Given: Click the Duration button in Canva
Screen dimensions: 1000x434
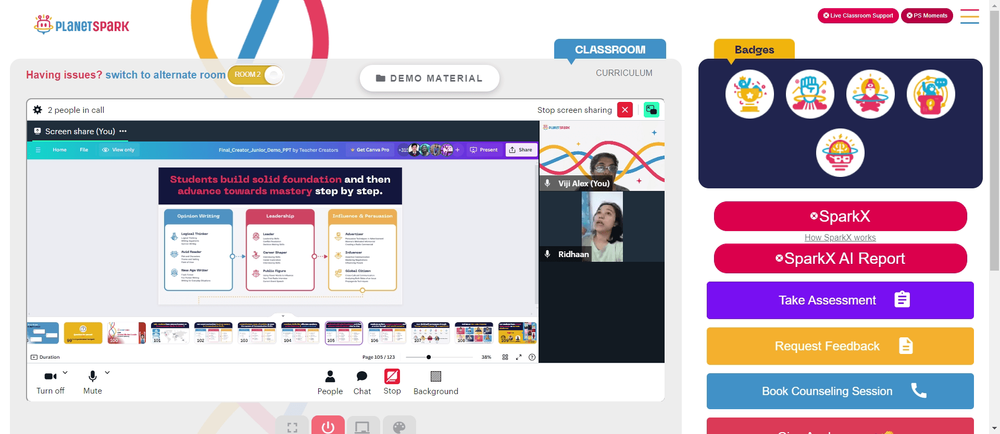Looking at the screenshot, I should [45, 358].
